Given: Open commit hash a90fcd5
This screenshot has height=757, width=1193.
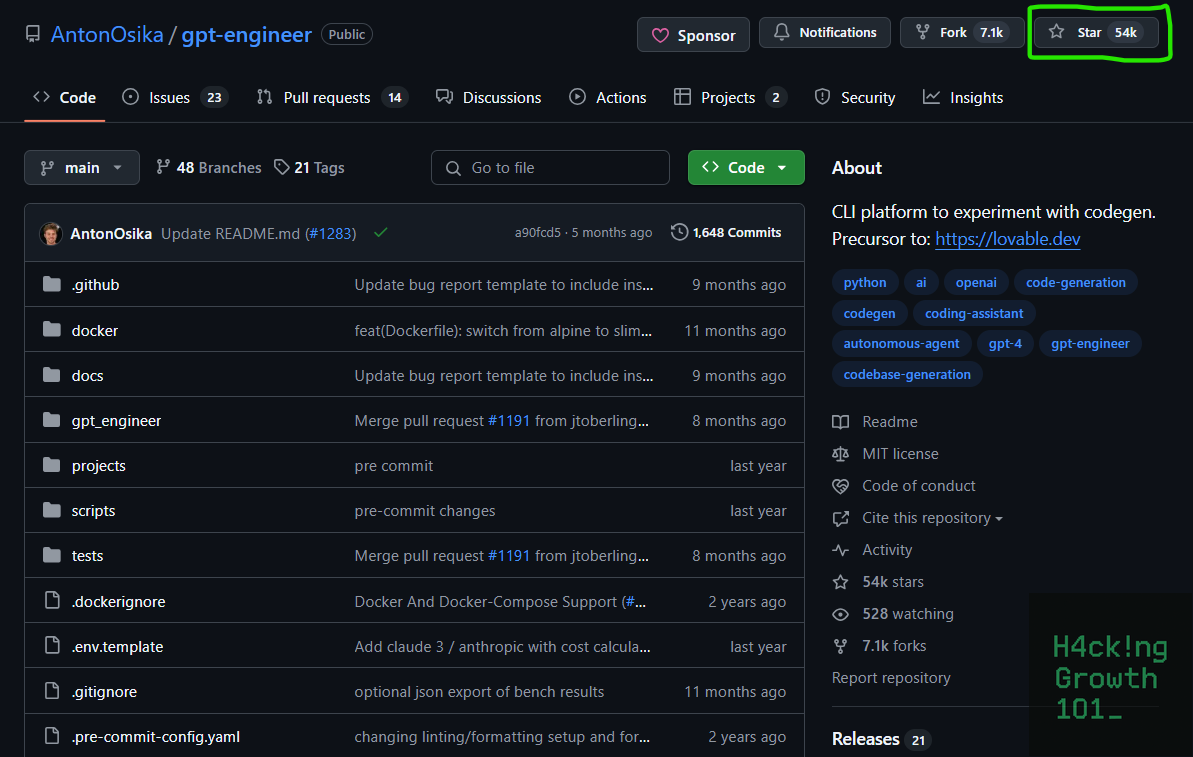Looking at the screenshot, I should (537, 233).
